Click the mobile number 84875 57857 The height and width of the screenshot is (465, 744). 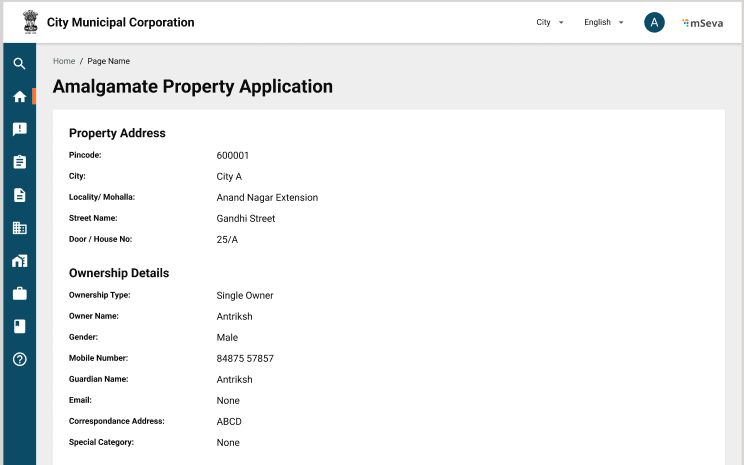coord(245,358)
